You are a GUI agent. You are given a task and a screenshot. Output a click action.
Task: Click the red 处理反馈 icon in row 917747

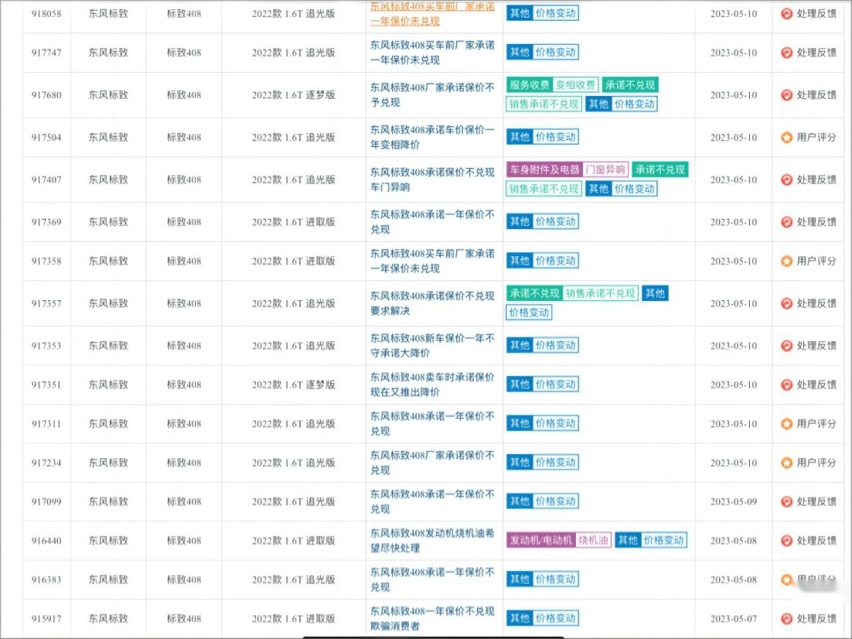[786, 53]
